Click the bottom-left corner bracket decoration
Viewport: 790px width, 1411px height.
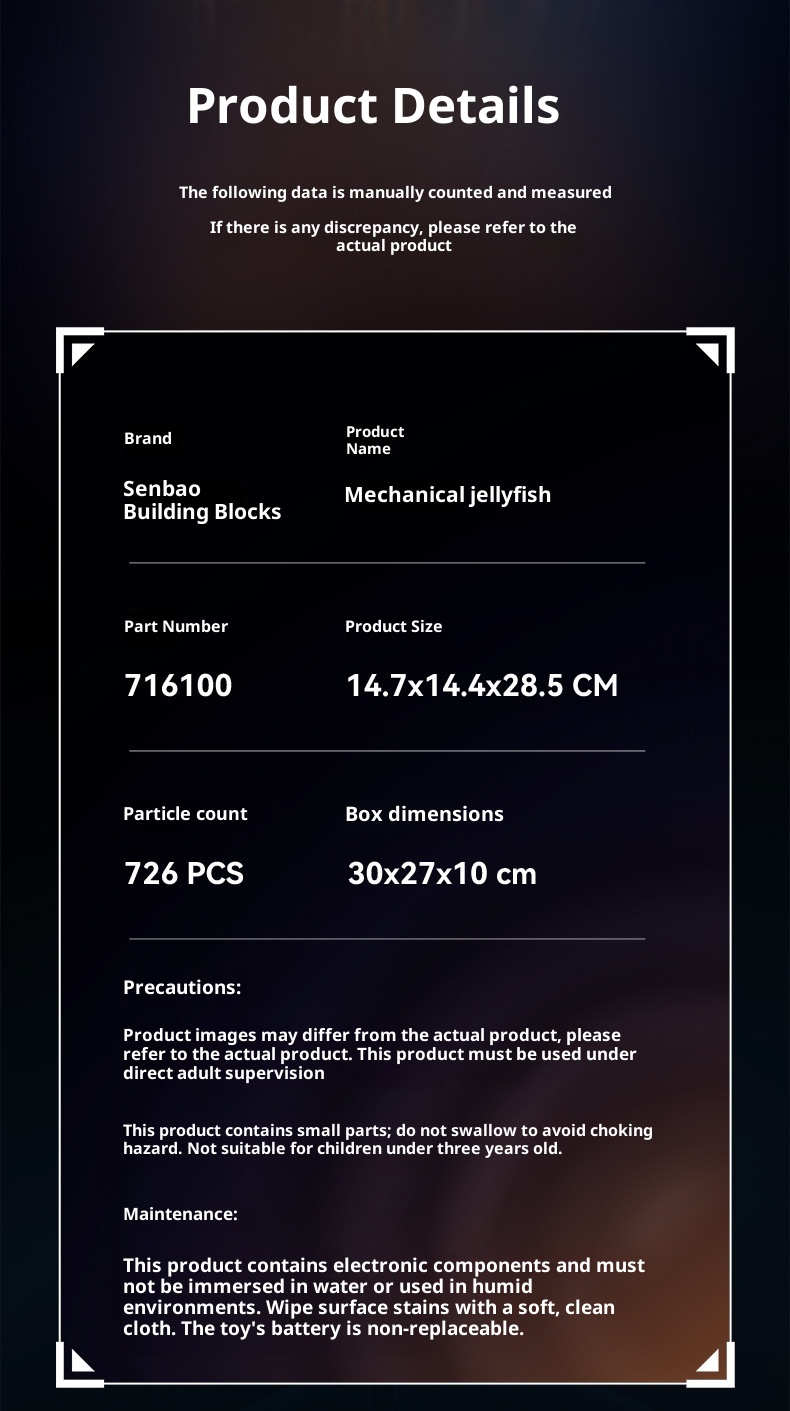80,1363
